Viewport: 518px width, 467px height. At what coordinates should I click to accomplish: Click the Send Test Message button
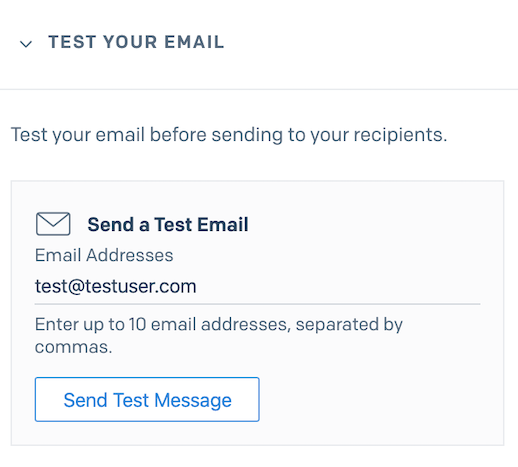pos(147,399)
